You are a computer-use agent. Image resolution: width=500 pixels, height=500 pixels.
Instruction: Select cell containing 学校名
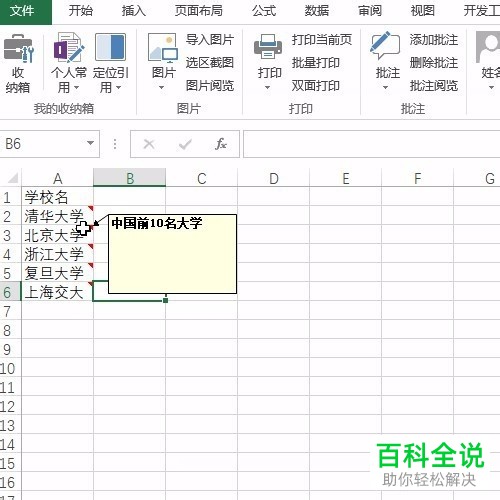tap(57, 197)
